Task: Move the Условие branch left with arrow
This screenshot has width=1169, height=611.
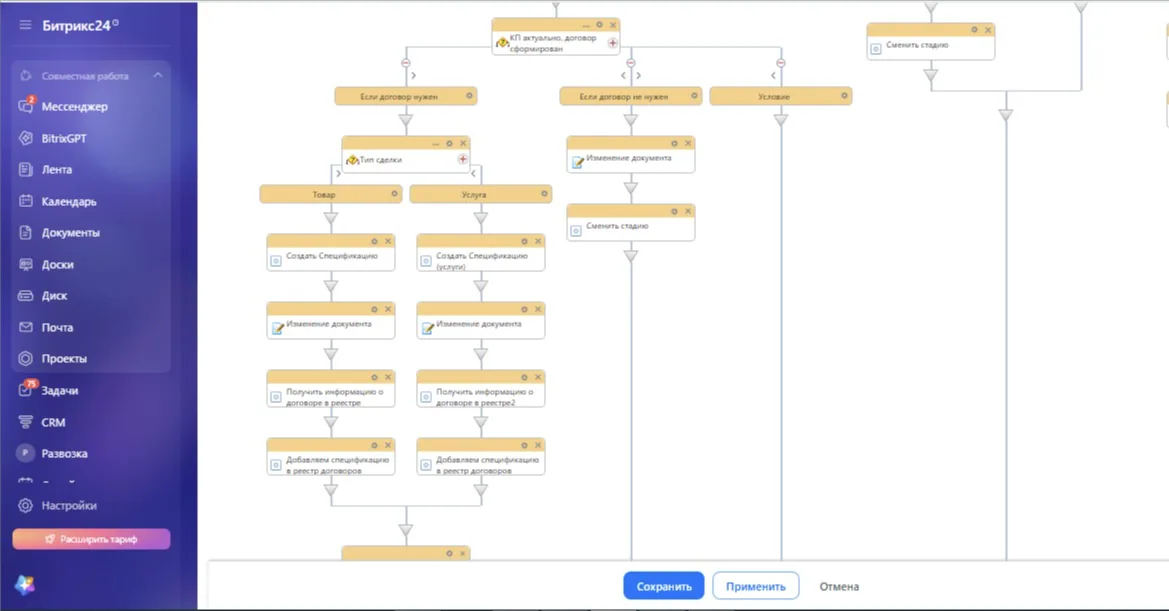Action: pos(773,75)
